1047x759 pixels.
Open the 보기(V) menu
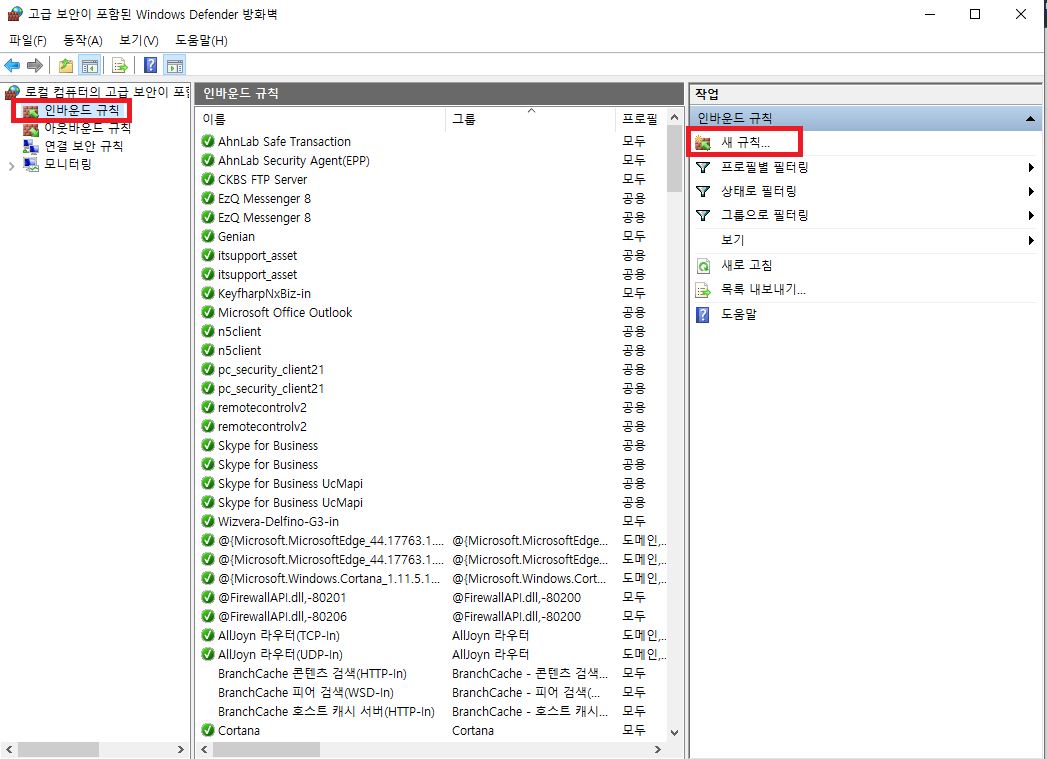click(138, 41)
